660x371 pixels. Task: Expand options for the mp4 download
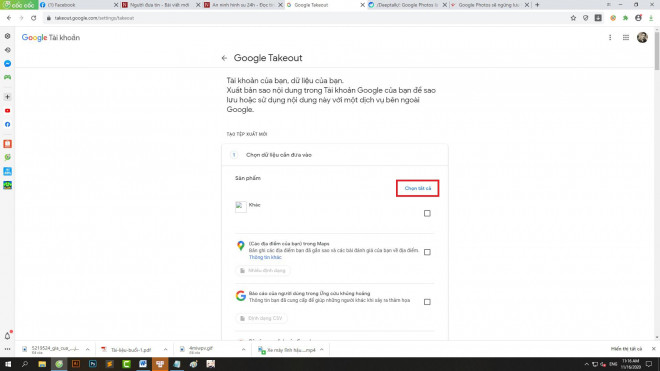click(x=322, y=350)
